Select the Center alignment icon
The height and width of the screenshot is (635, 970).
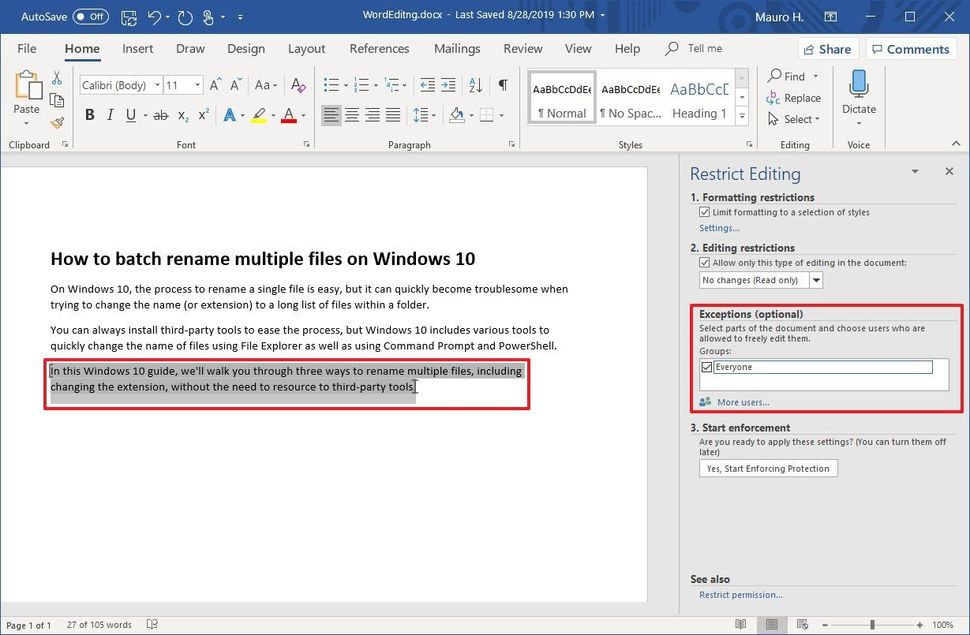click(352, 114)
